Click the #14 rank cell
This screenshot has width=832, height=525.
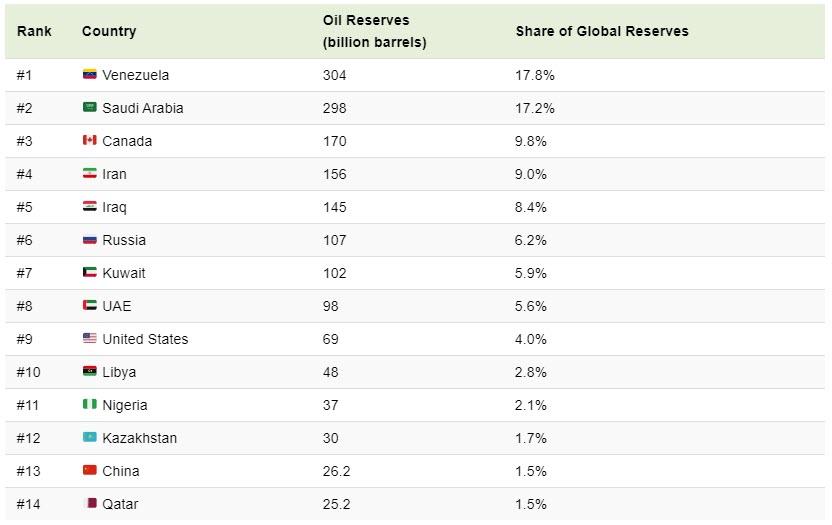tap(29, 504)
